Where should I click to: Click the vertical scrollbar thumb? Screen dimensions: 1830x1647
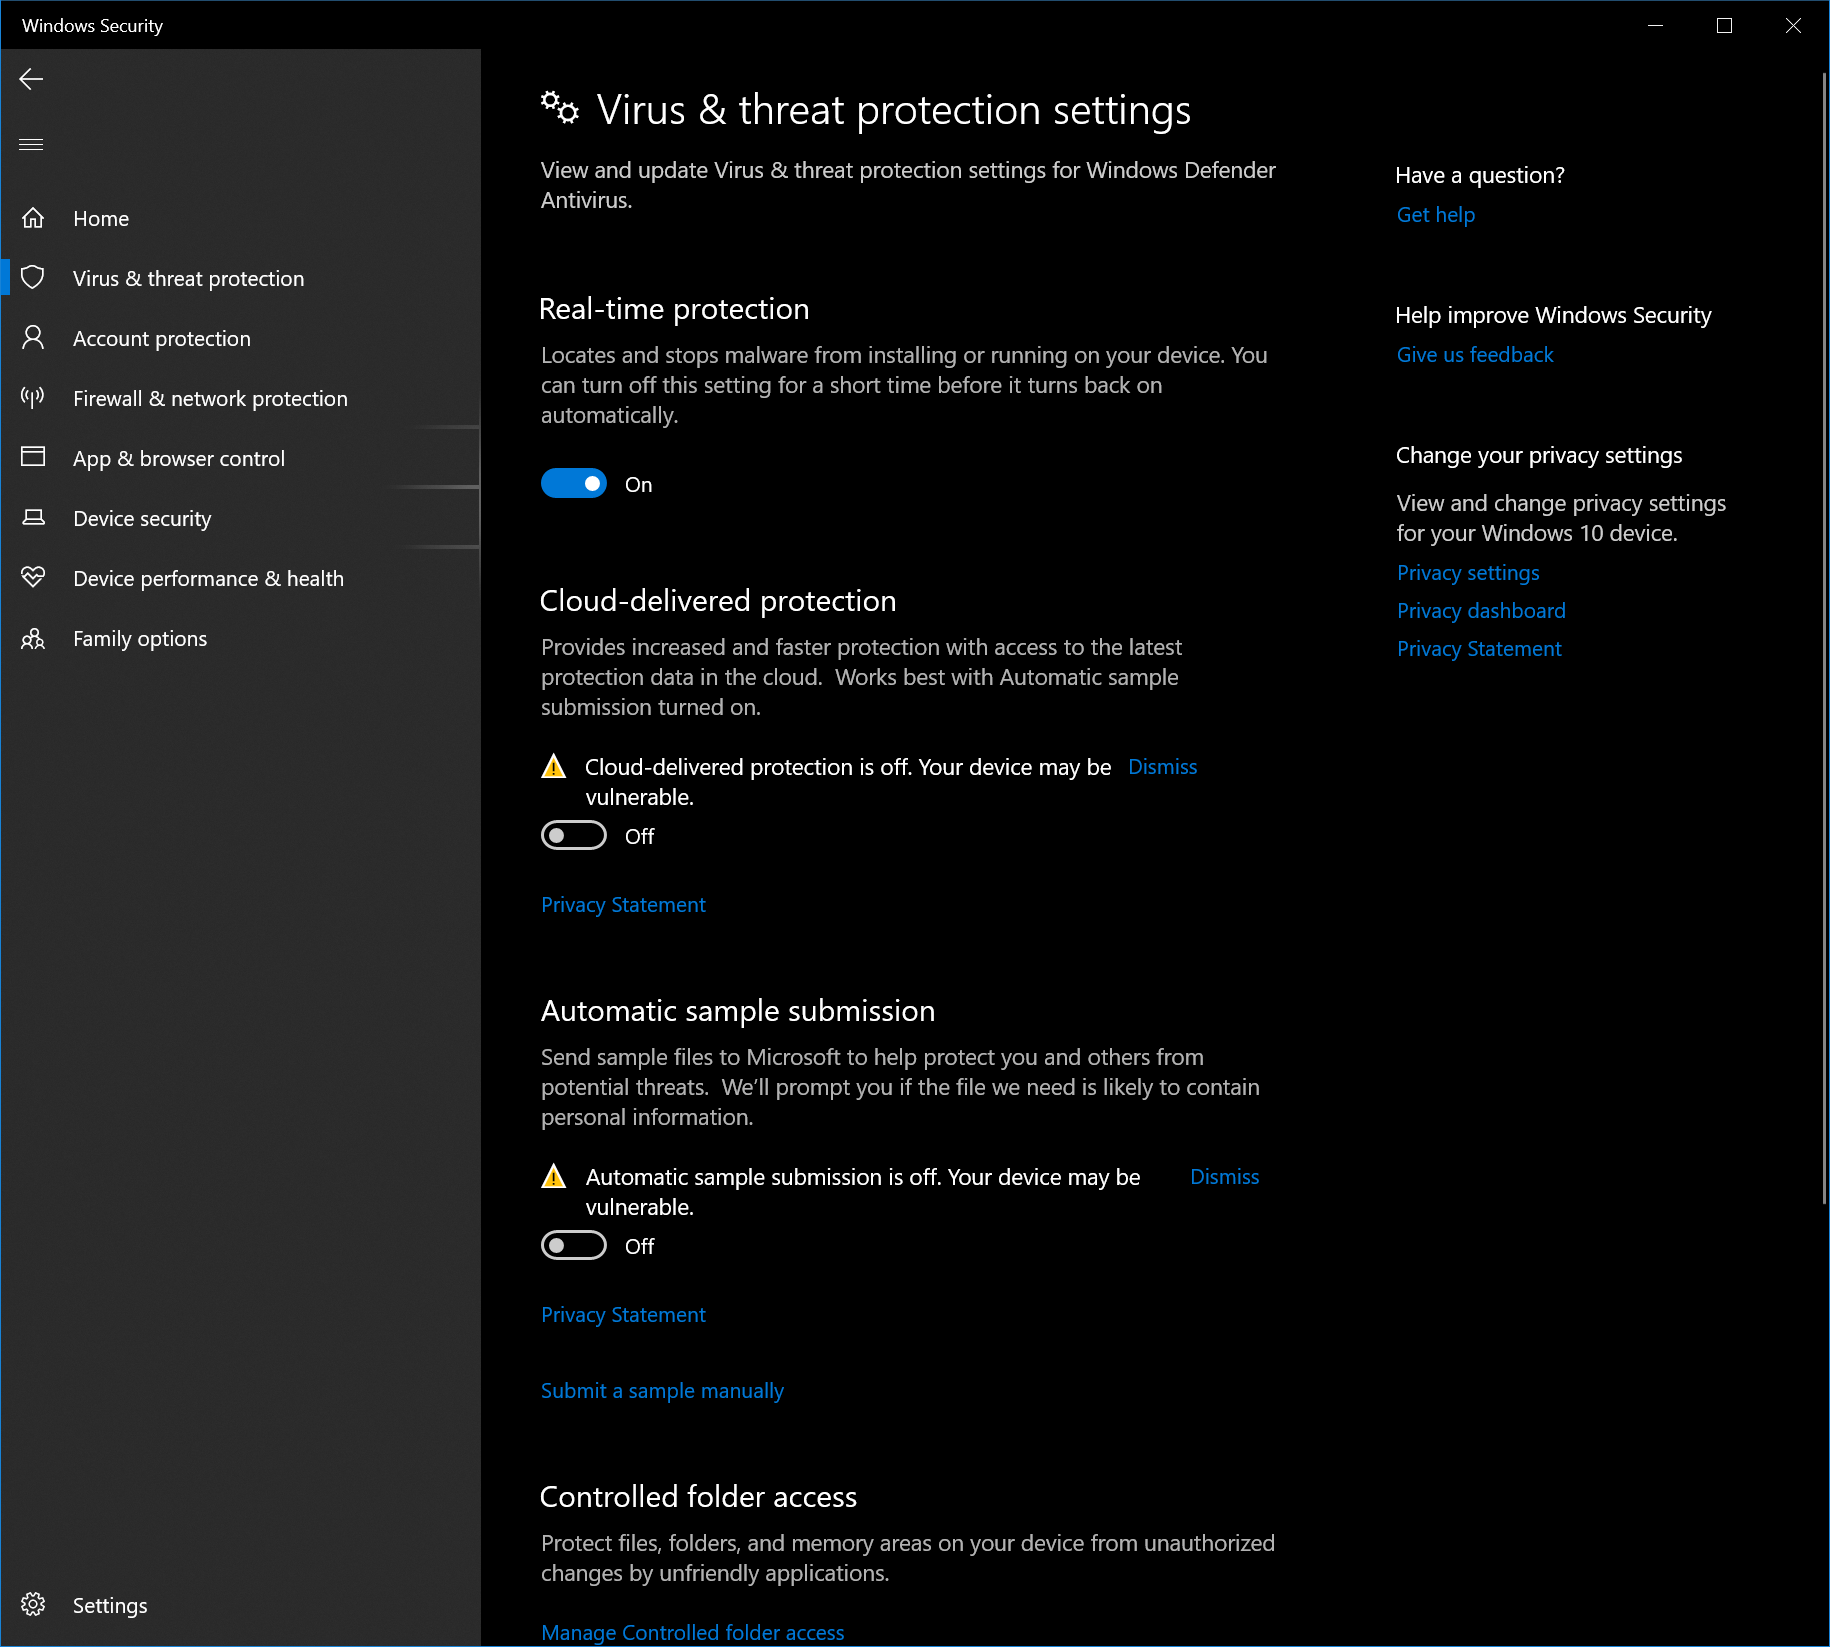point(1824,638)
